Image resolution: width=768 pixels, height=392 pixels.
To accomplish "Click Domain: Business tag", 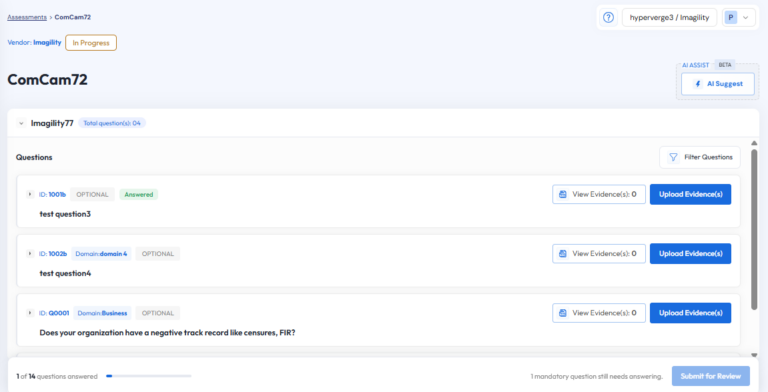I will [102, 313].
